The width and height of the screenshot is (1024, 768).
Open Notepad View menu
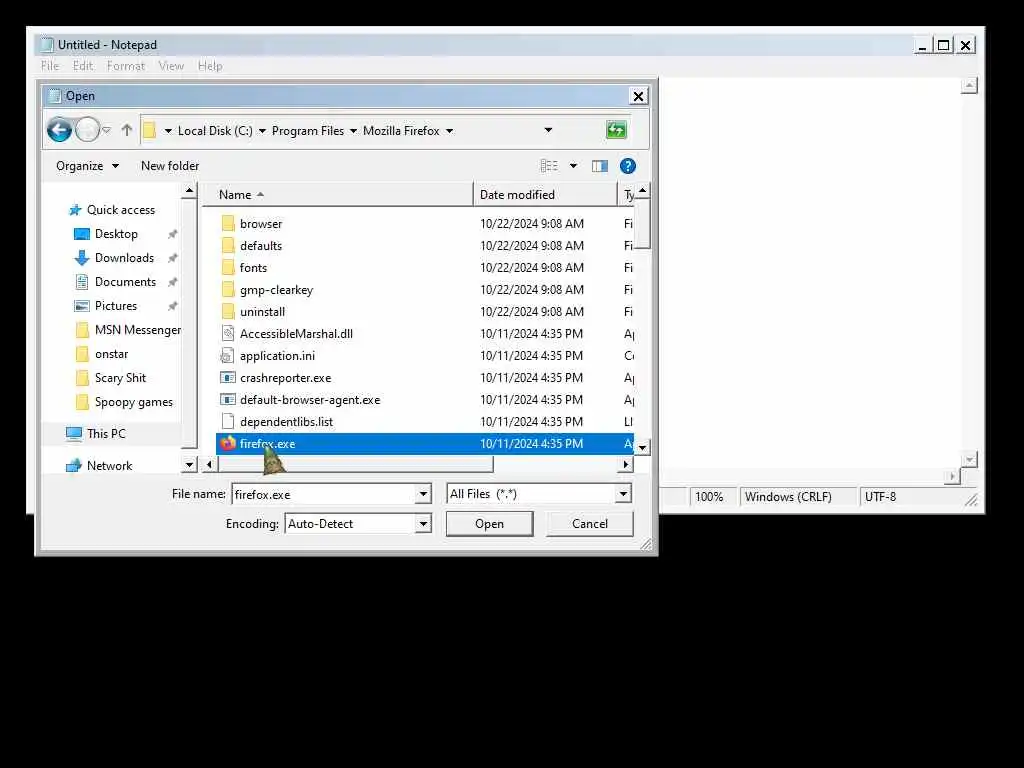coord(171,66)
